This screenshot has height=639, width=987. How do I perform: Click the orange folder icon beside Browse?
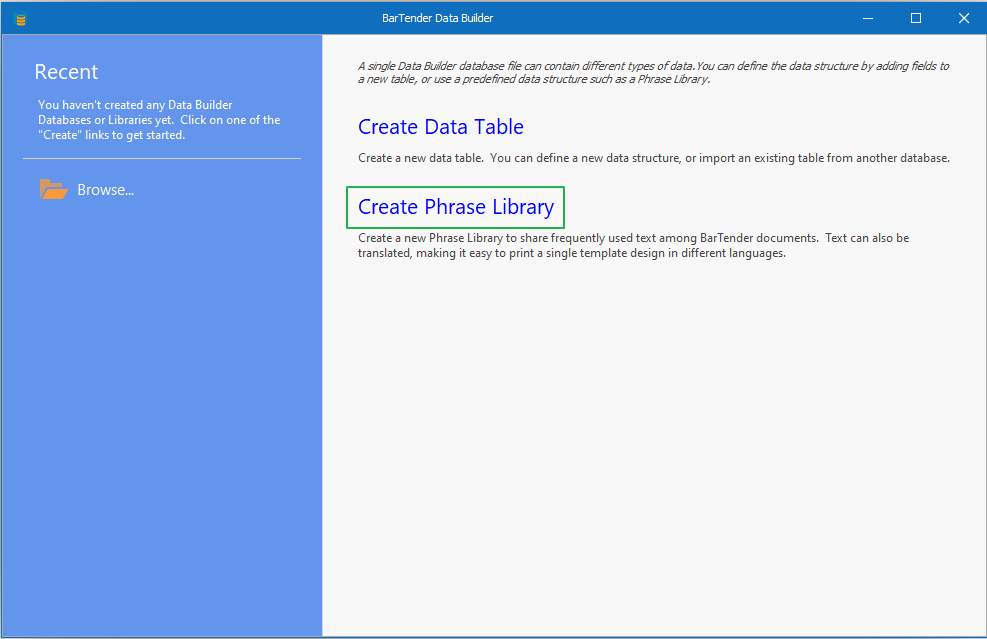pos(54,189)
